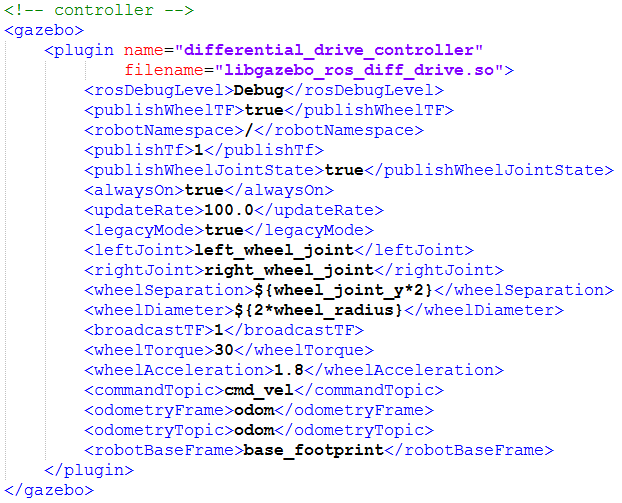Click the 100.0 updateRate value
This screenshot has width=622, height=503.
click(x=229, y=210)
